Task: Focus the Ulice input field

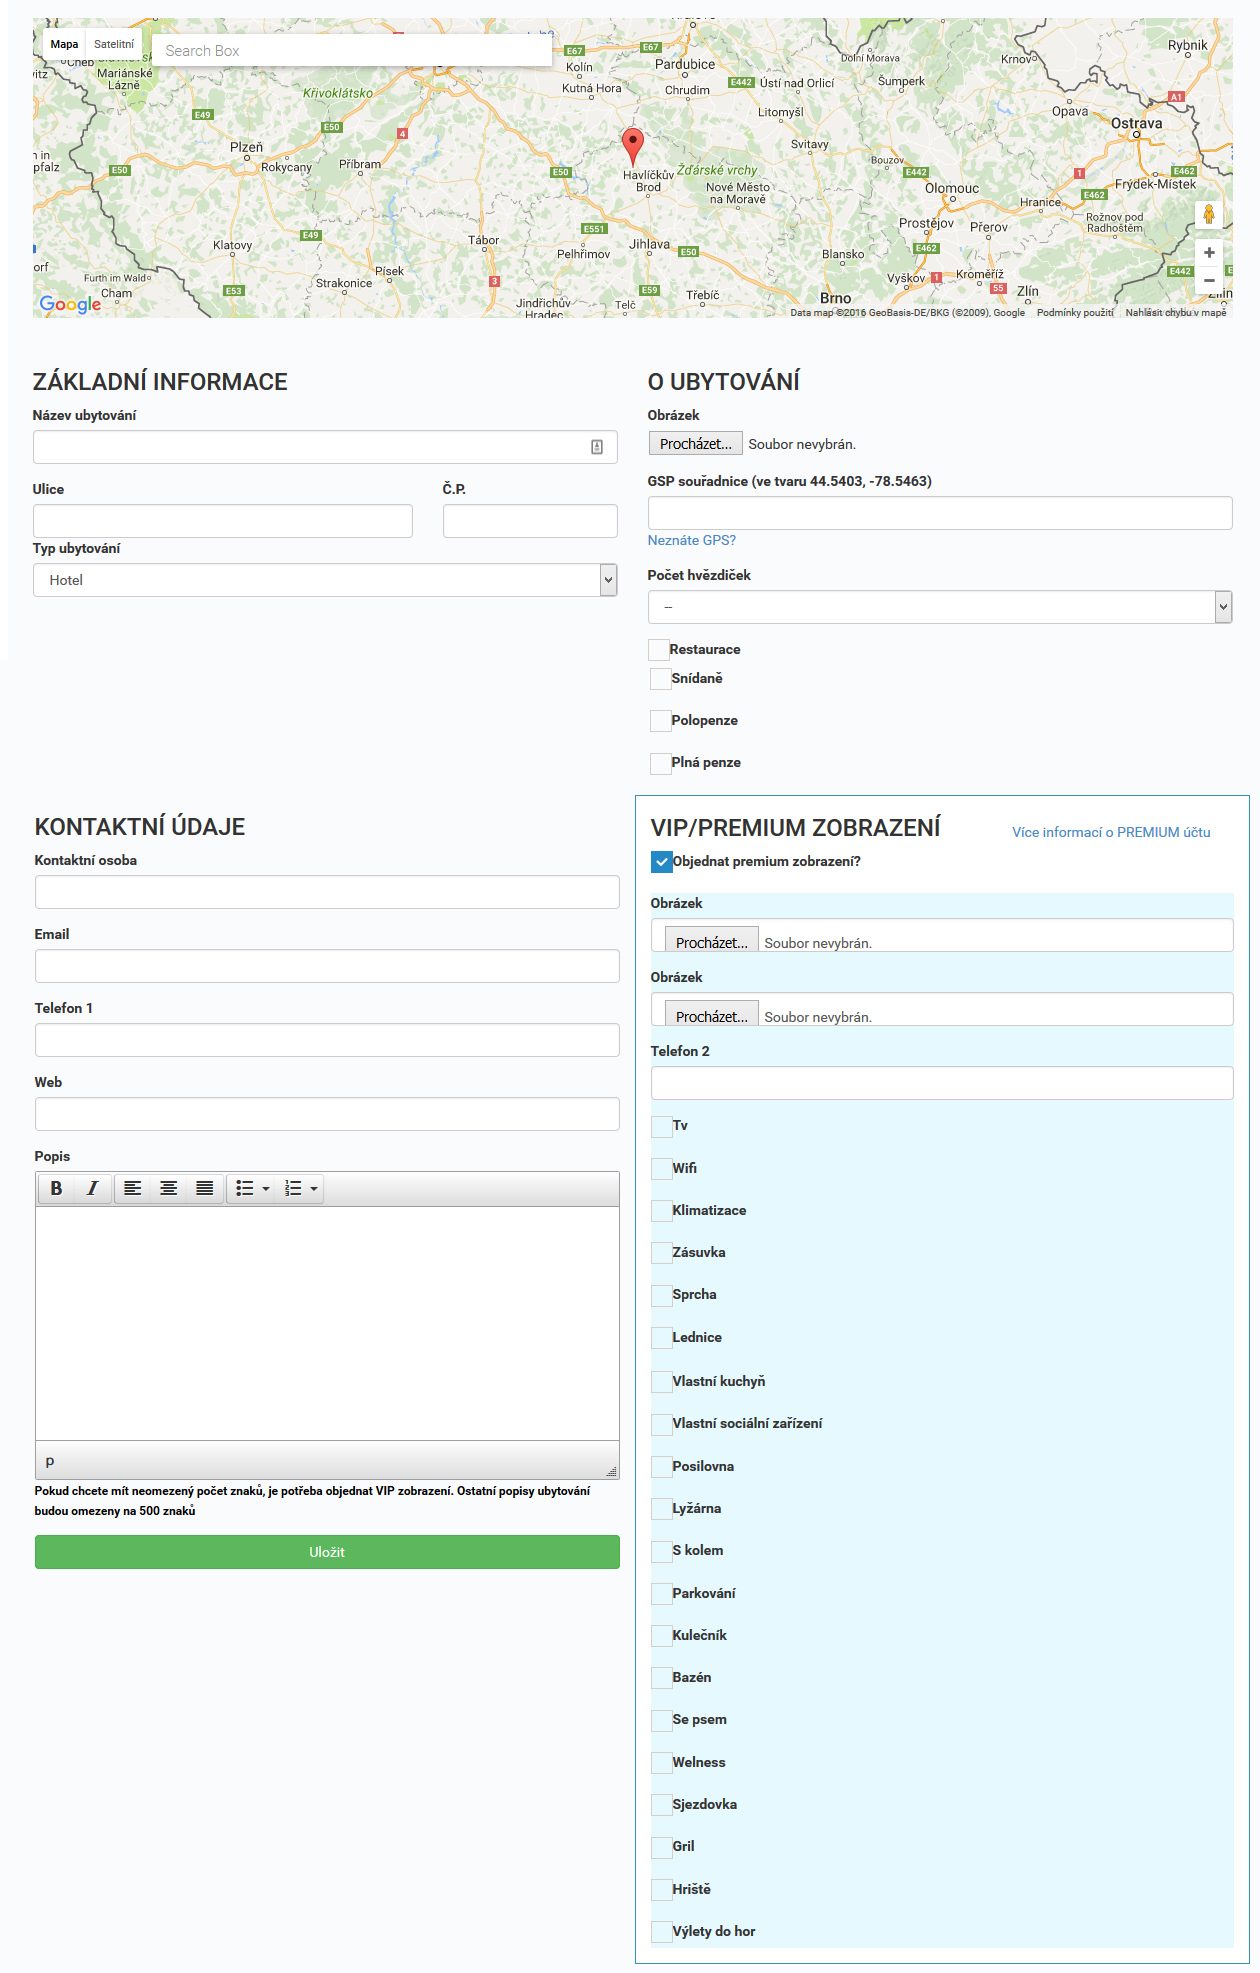Action: click(x=223, y=521)
